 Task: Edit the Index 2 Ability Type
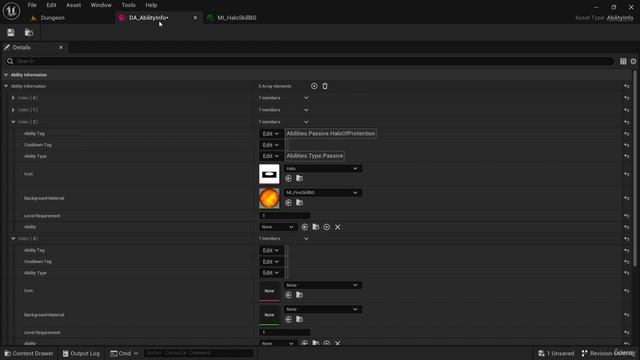pos(271,156)
